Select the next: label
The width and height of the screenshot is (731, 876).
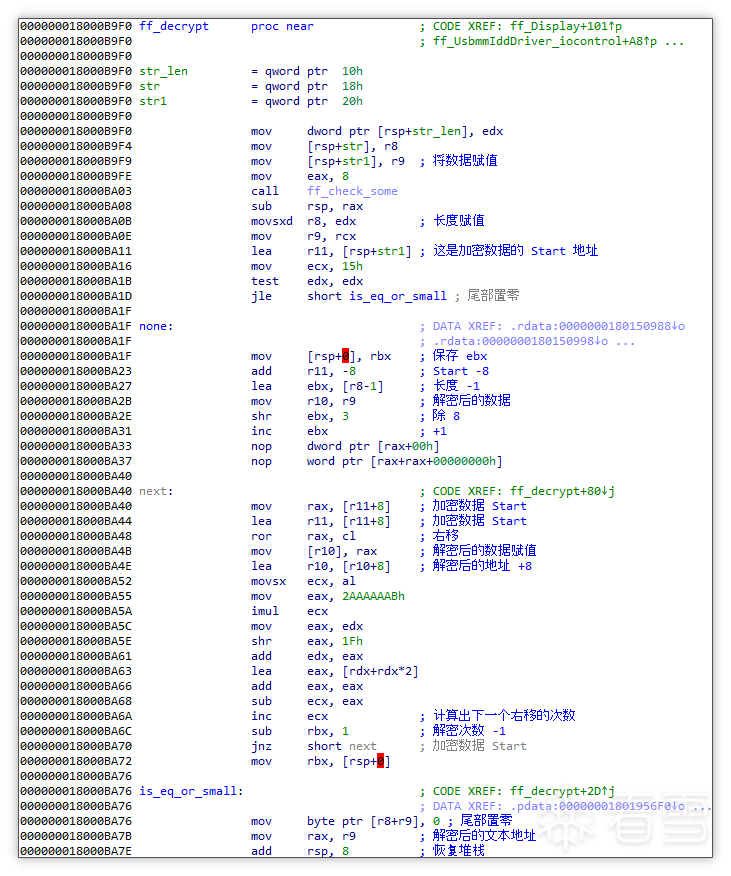click(156, 491)
